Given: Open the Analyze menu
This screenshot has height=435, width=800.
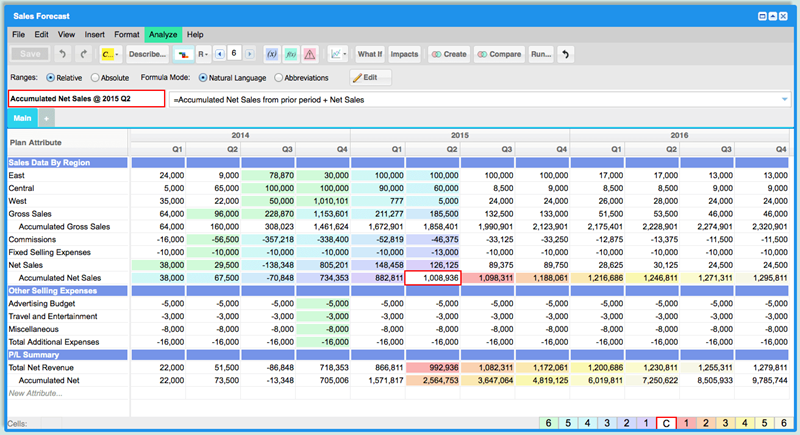Looking at the screenshot, I should coord(163,34).
